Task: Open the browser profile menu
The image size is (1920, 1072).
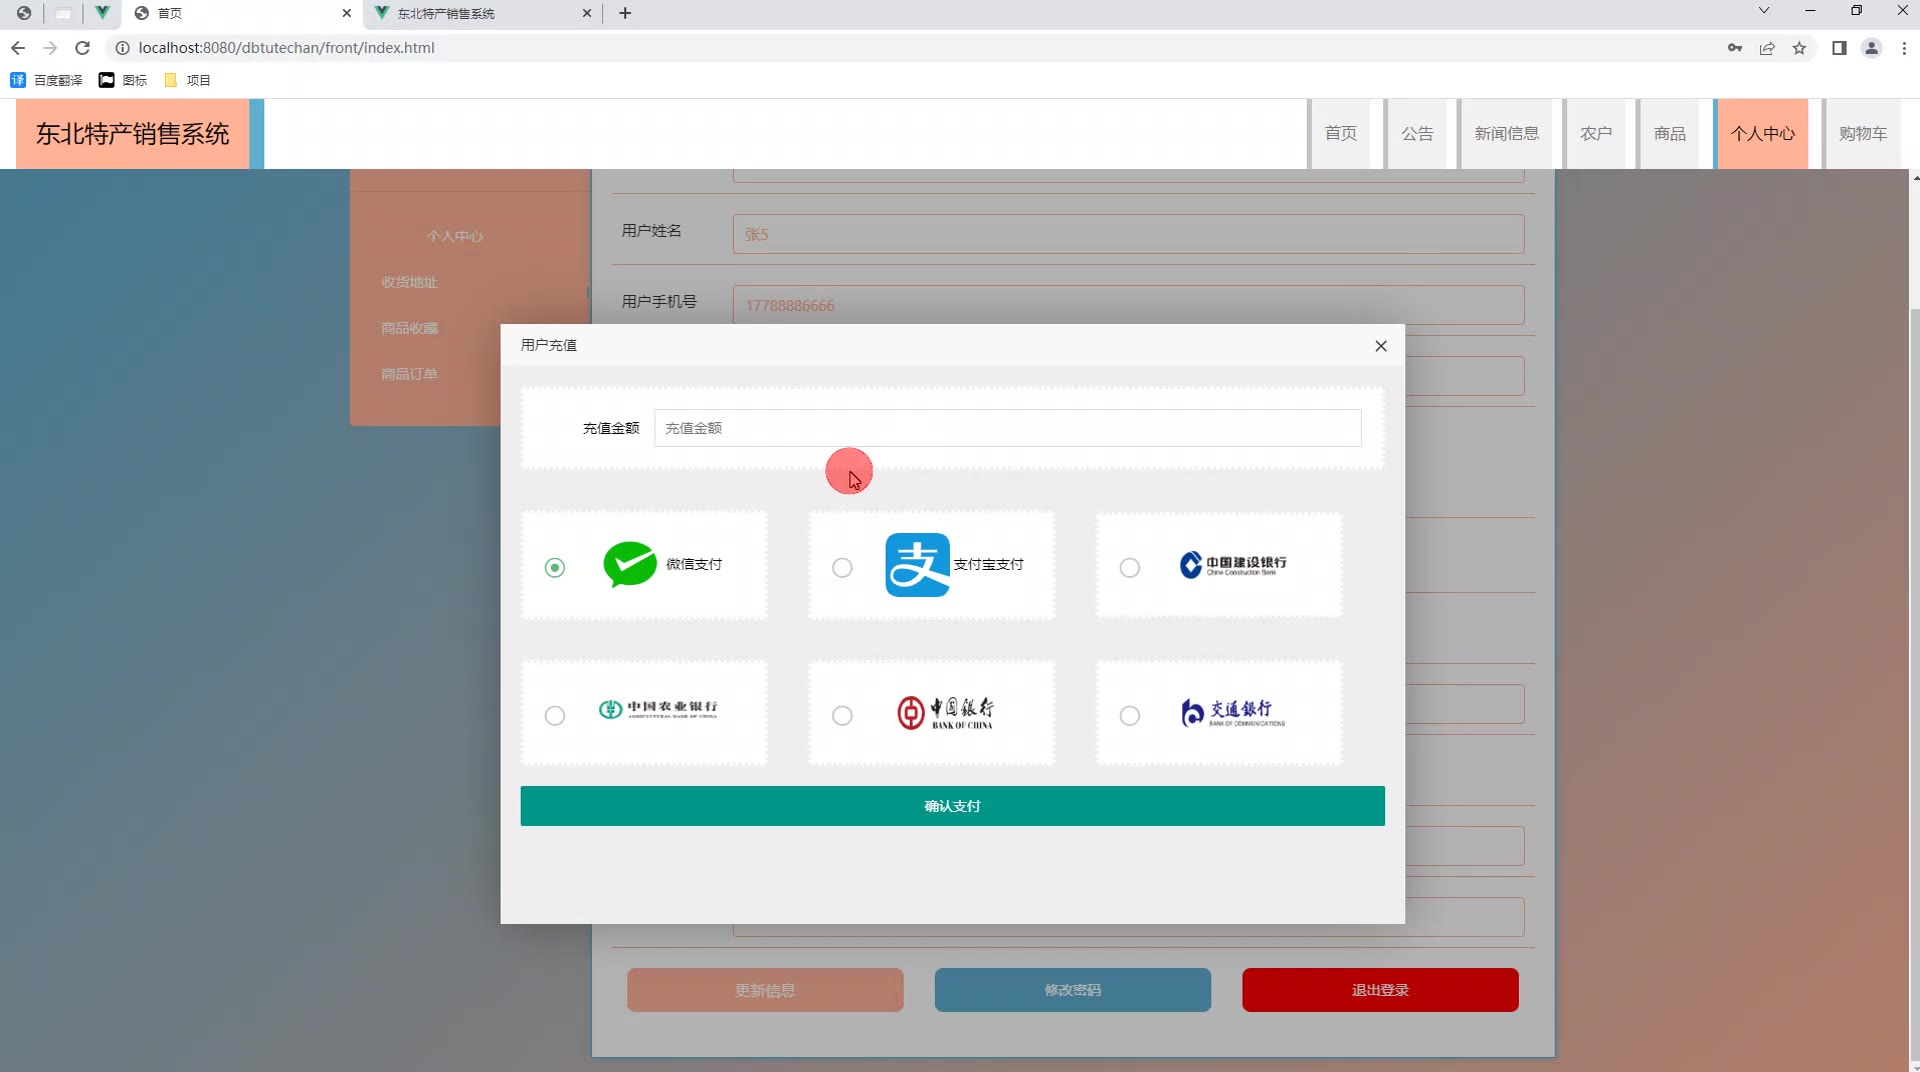Action: coord(1871,48)
